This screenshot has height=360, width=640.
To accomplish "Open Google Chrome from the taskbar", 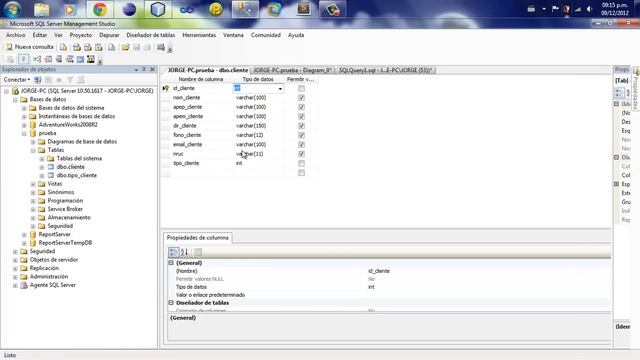I will click(x=100, y=9).
